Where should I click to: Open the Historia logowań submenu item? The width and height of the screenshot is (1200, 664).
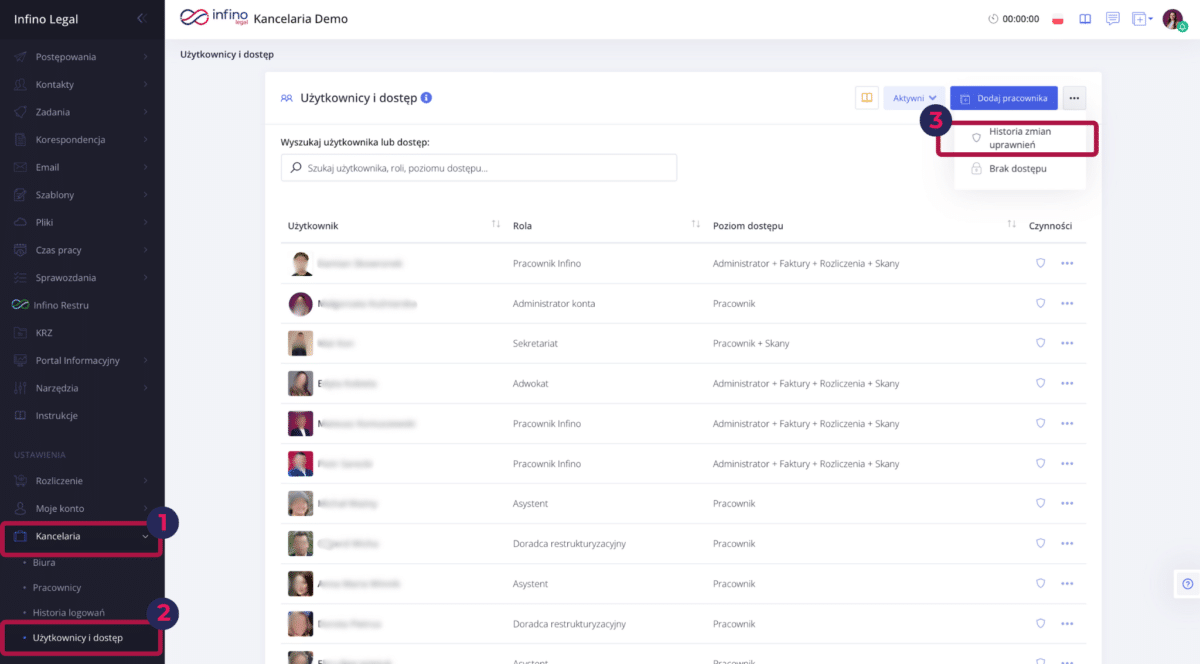coord(69,612)
